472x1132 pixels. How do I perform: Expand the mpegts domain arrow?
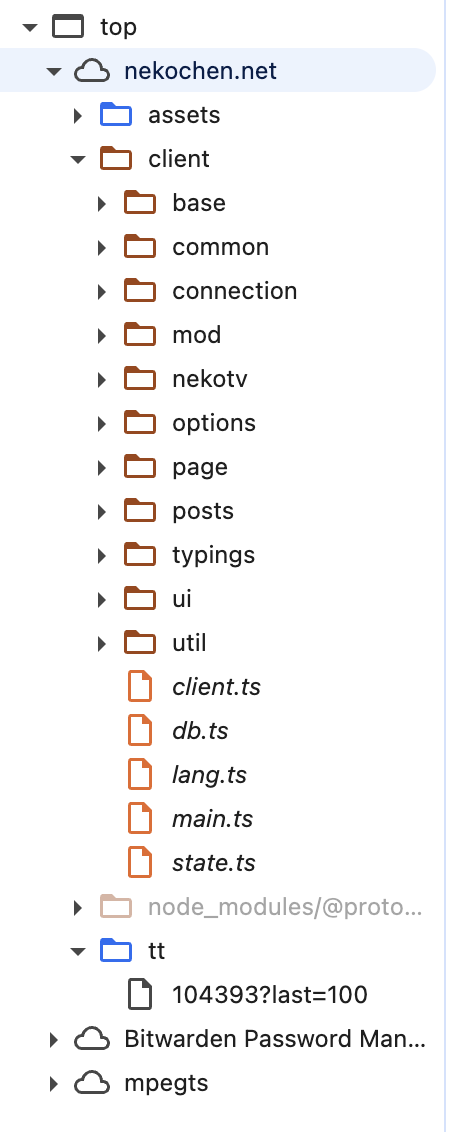point(53,1083)
